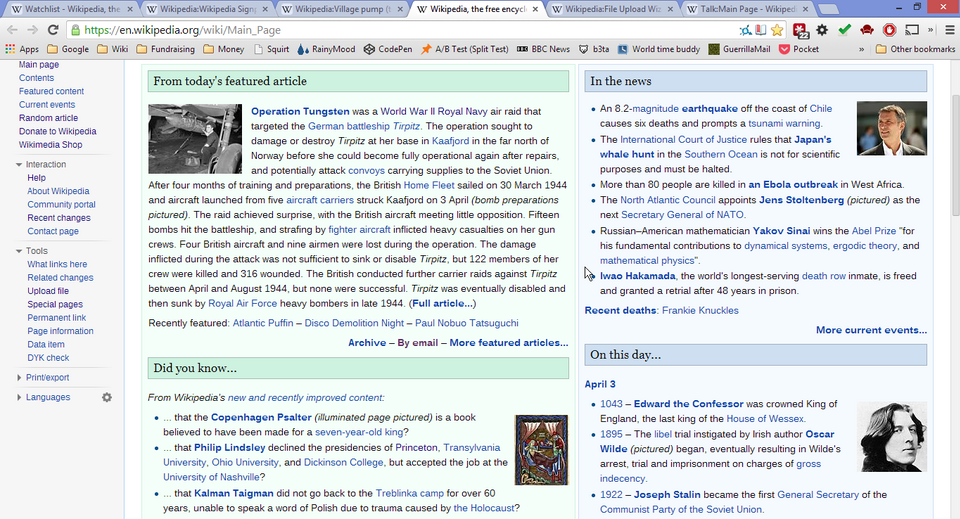Viewport: 960px width, 519px height.
Task: Open the Apps shortcut in bookmarks bar
Action: pyautogui.click(x=22, y=49)
